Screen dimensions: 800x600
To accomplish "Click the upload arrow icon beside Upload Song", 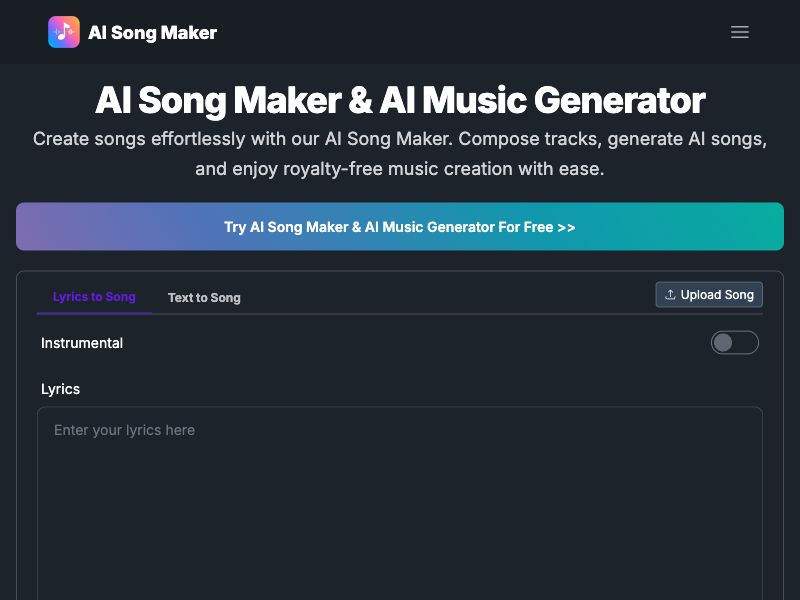I will 671,295.
